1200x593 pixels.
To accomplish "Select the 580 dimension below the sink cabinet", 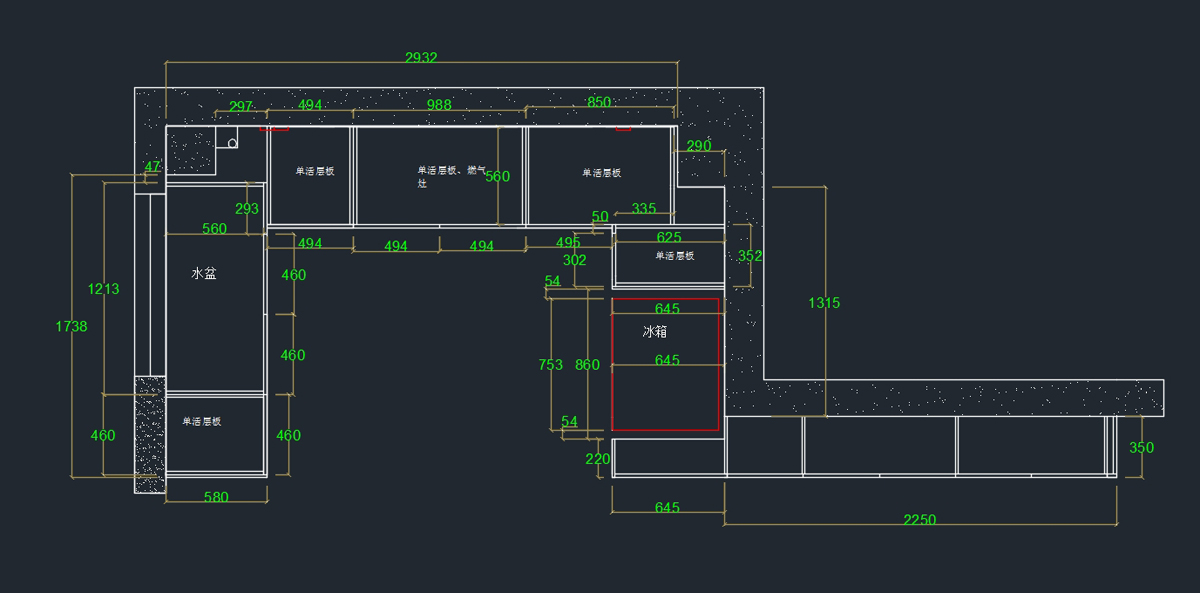I will (x=216, y=497).
